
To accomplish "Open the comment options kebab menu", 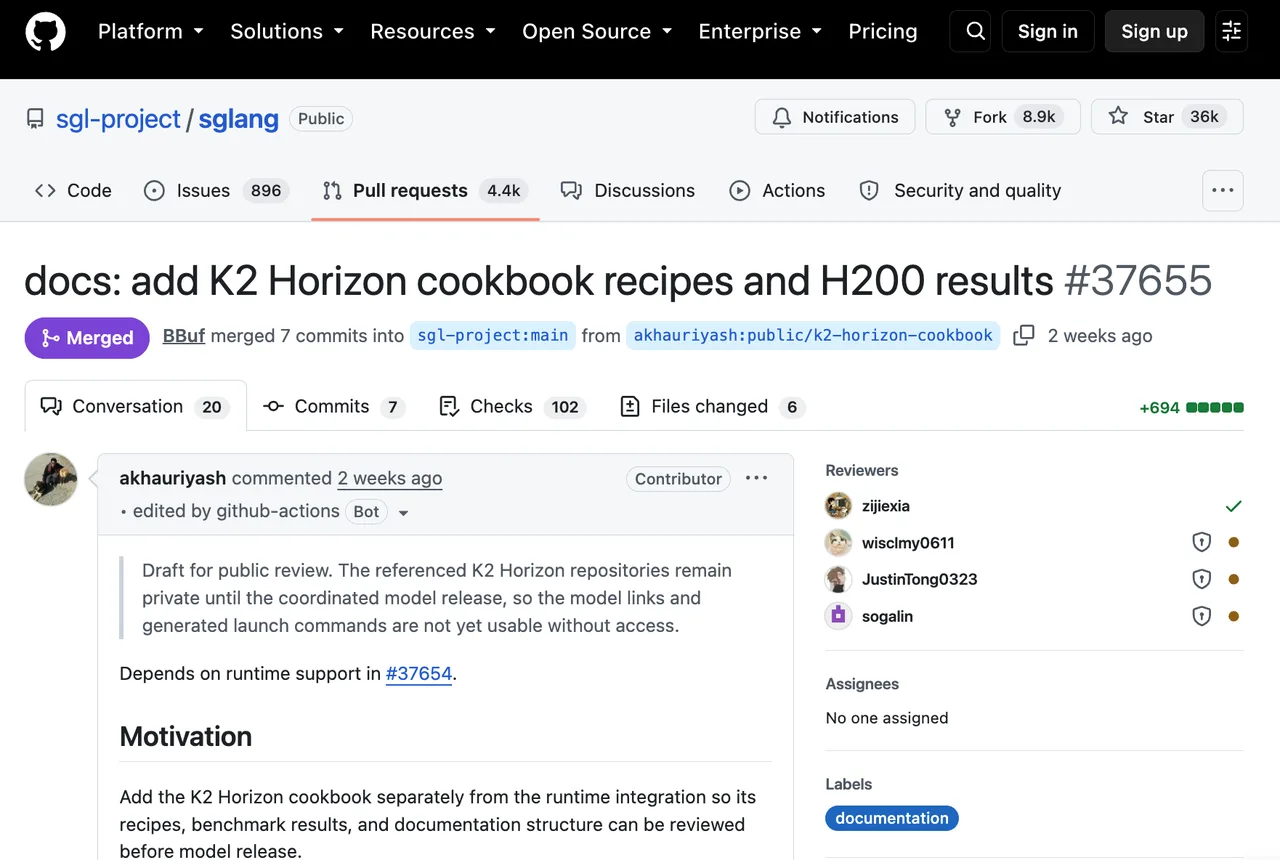I will 757,478.
